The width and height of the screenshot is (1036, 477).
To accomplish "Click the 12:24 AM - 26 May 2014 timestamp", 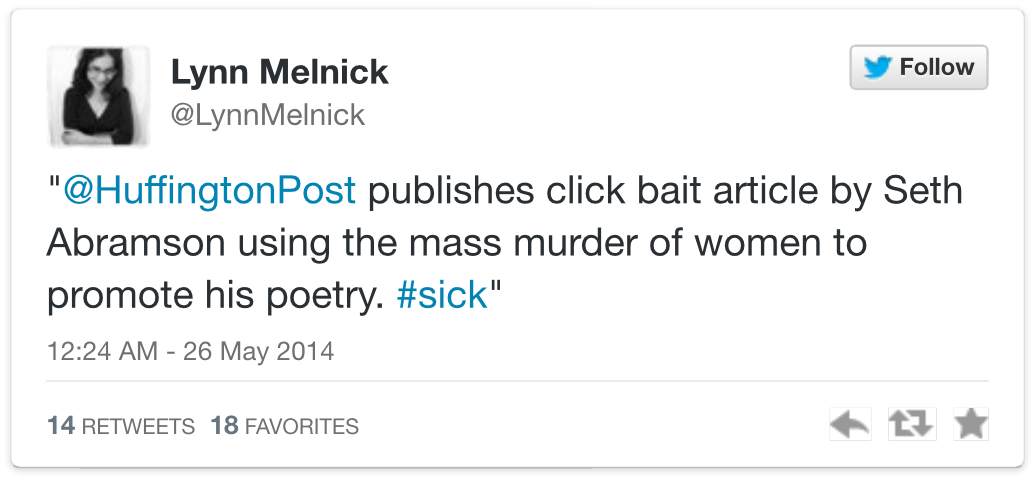I will pyautogui.click(x=190, y=352).
